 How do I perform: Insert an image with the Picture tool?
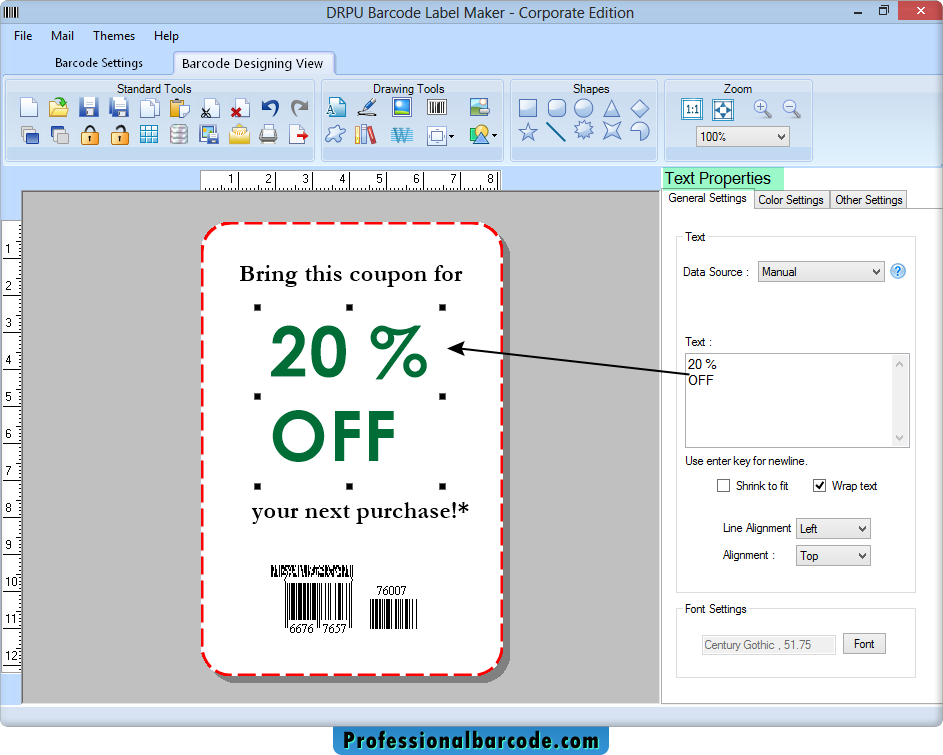402,106
